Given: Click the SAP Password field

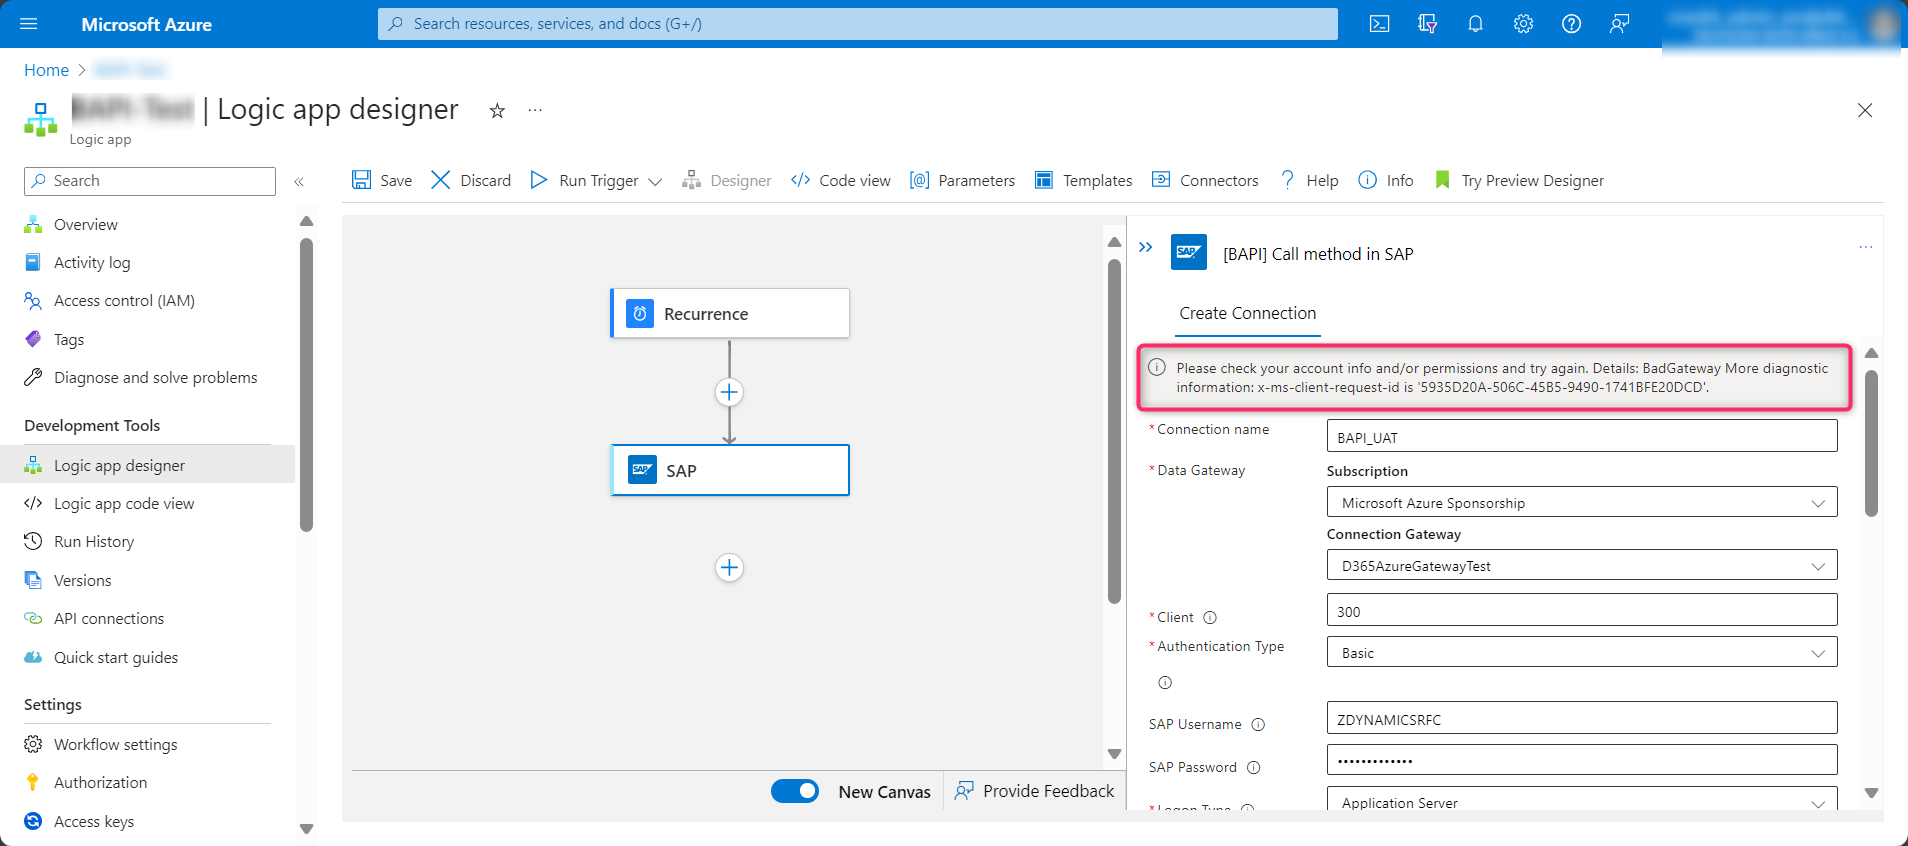Looking at the screenshot, I should [1582, 760].
